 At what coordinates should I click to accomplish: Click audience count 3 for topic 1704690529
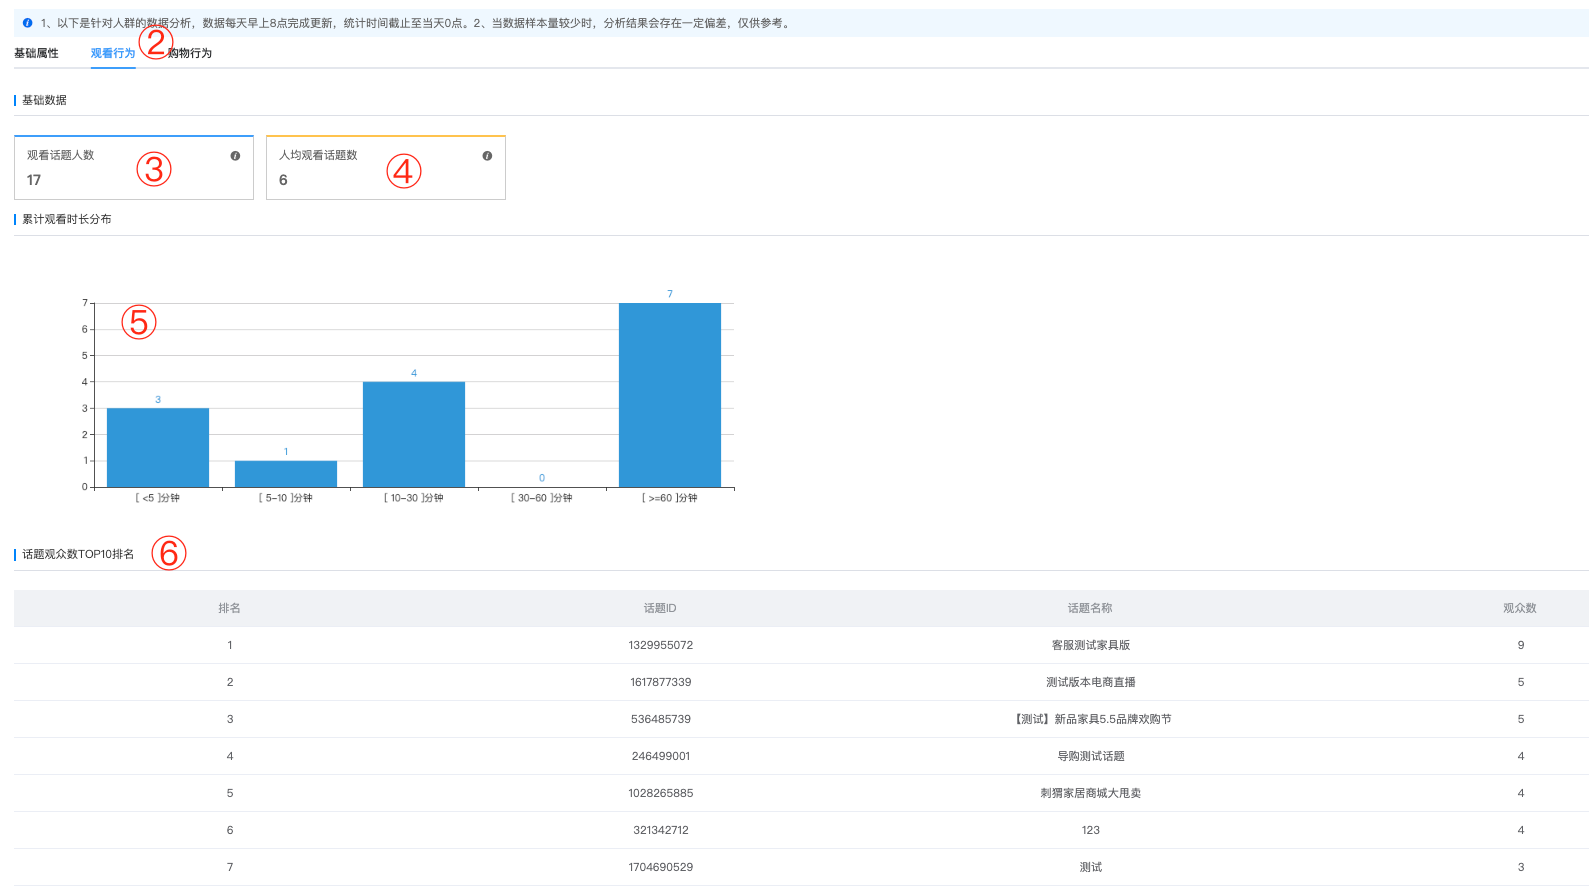pyautogui.click(x=1521, y=867)
